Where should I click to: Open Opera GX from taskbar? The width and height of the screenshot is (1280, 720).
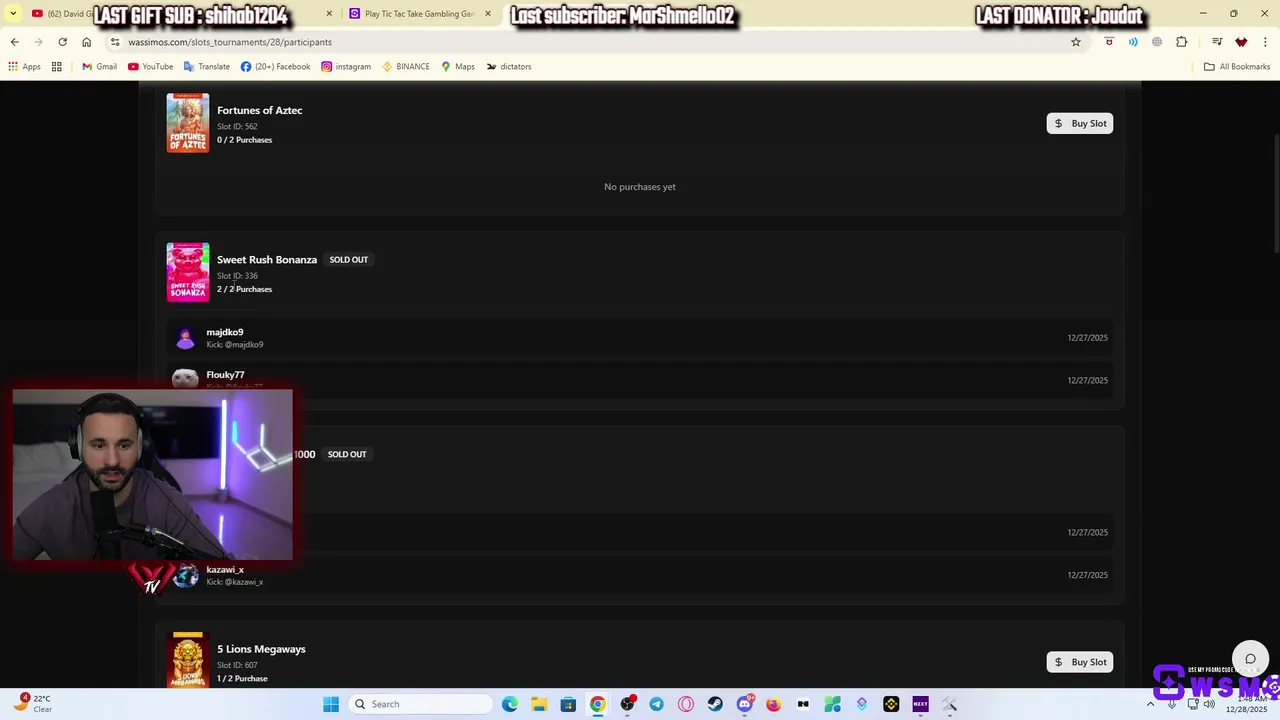686,704
